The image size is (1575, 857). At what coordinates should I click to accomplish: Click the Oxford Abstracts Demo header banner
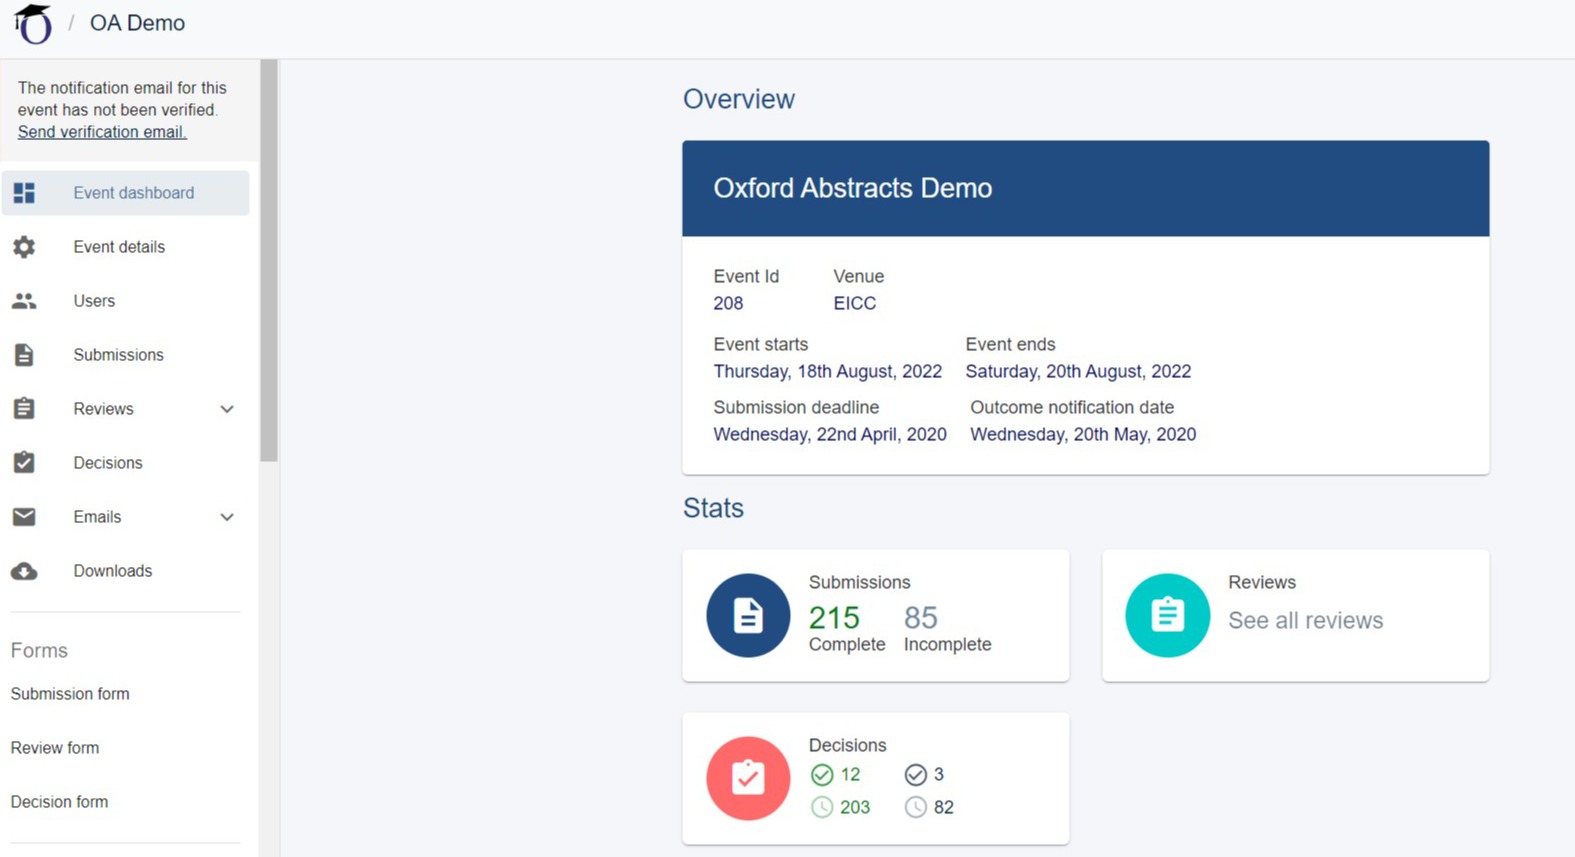[1086, 188]
